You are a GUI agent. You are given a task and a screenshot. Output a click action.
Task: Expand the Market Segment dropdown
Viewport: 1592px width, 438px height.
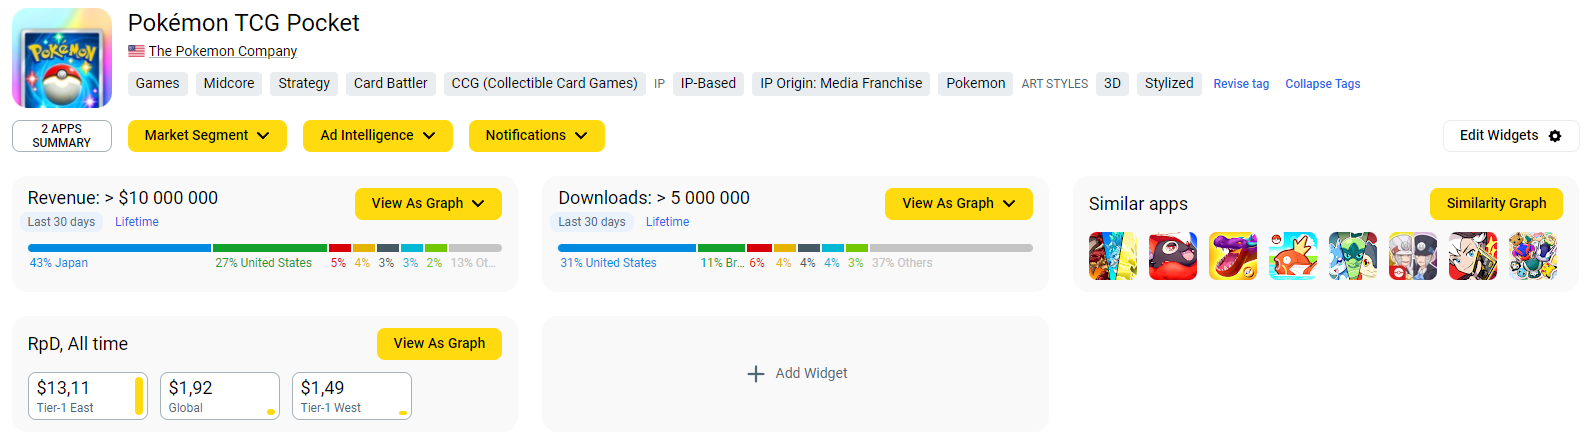[207, 136]
